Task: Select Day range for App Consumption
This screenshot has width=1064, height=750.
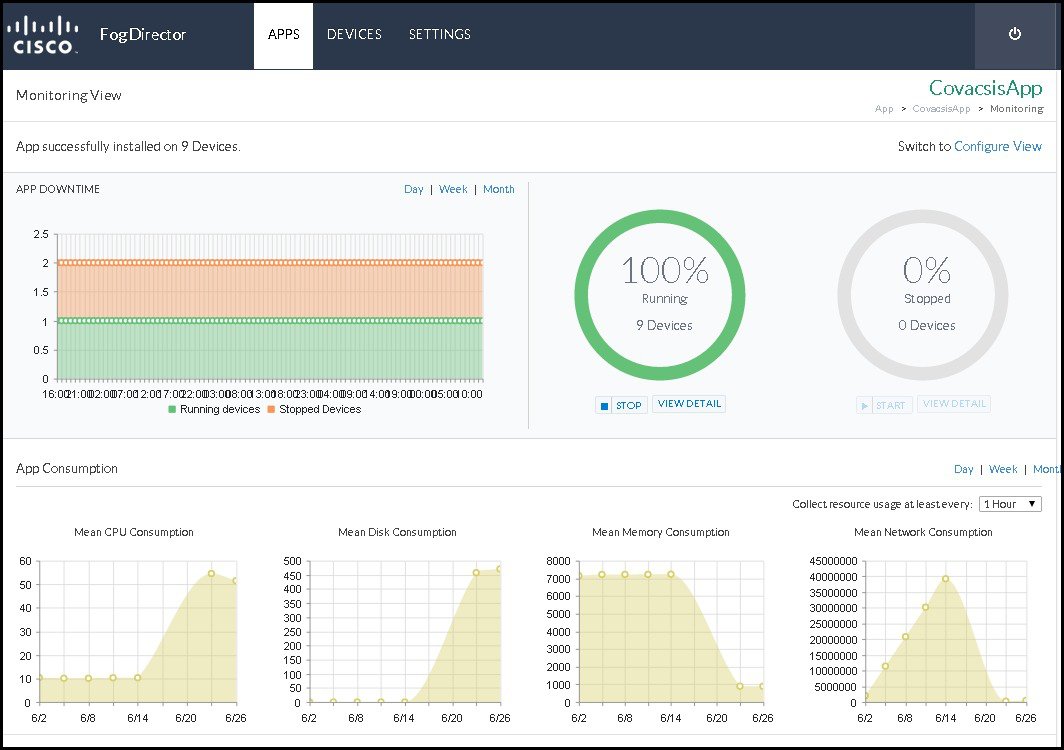Action: 964,469
